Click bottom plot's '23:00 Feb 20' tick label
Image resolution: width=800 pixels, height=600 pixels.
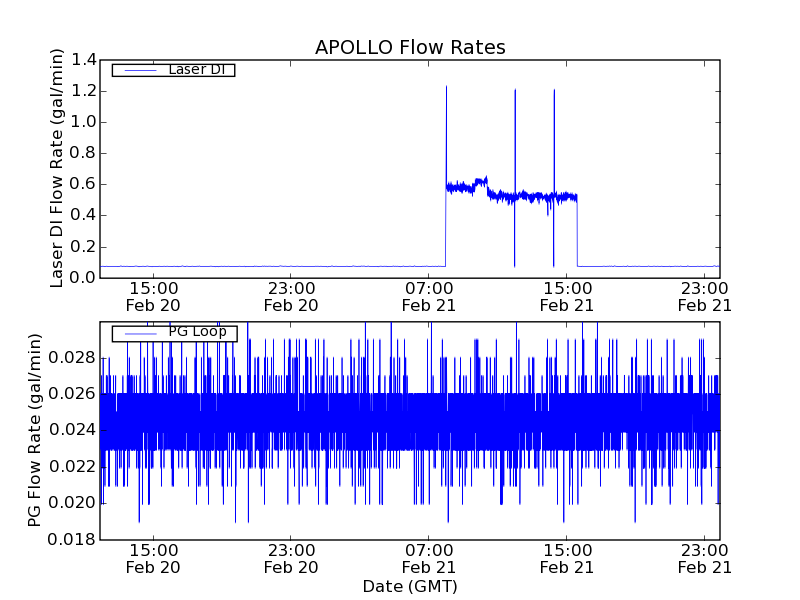tap(291, 559)
